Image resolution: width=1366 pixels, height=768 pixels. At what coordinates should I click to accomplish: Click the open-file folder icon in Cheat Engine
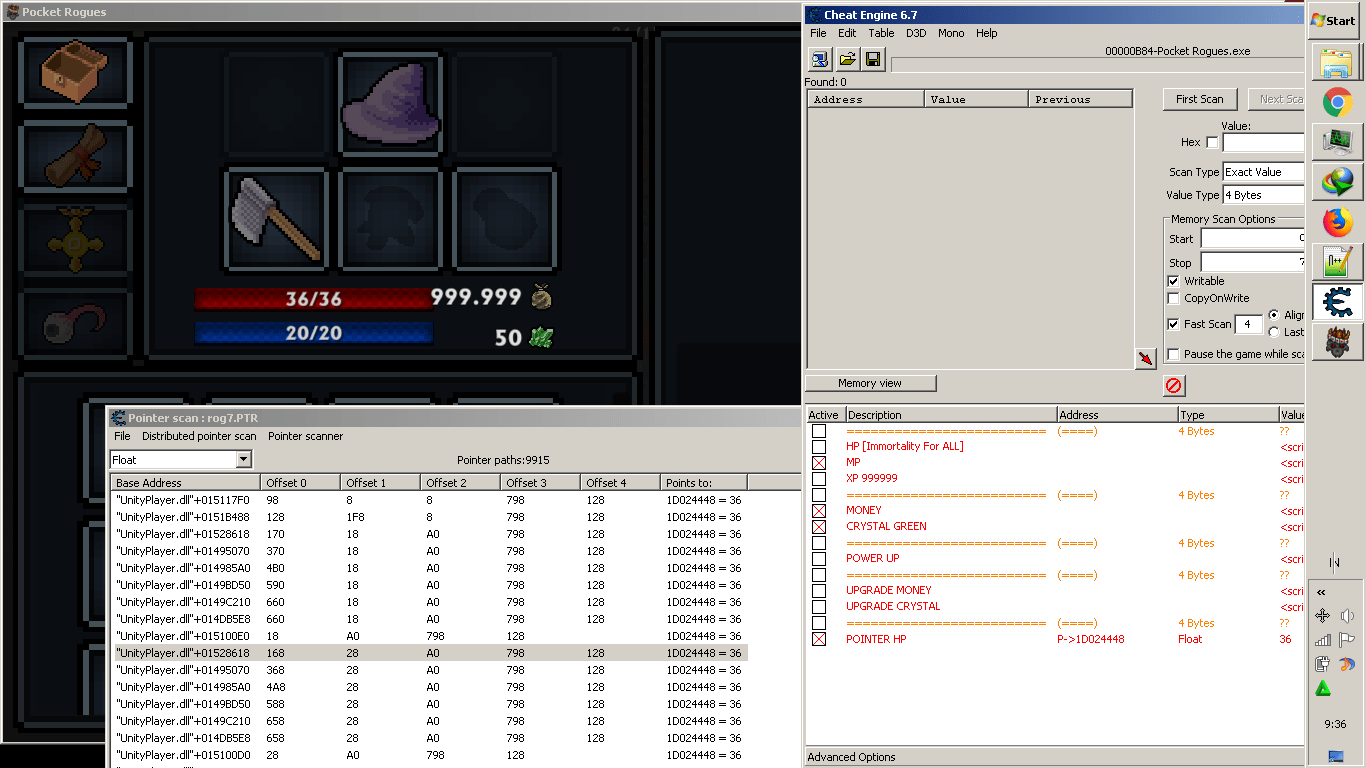pos(847,59)
